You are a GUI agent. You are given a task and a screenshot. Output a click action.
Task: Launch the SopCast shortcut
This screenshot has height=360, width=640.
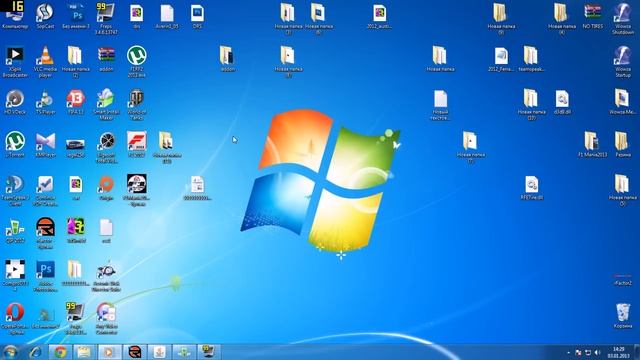[45, 16]
